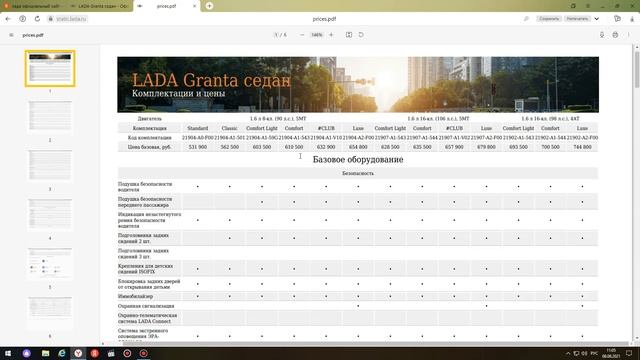Image resolution: width=640 pixels, height=360 pixels.
Task: Click Подушка безопасности водителя row label
Action: pyautogui.click(x=145, y=187)
